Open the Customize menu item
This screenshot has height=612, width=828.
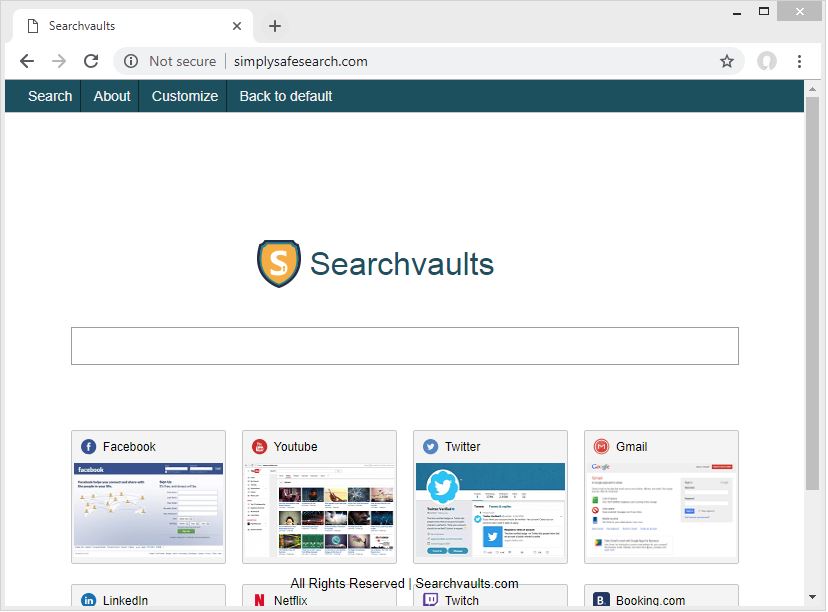pos(185,96)
